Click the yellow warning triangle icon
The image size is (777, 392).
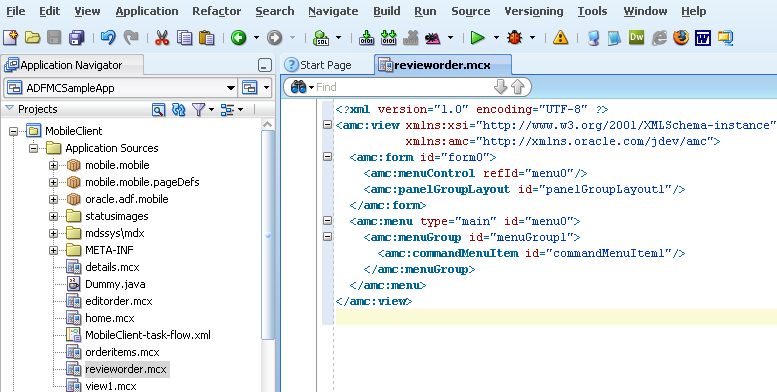[x=560, y=38]
